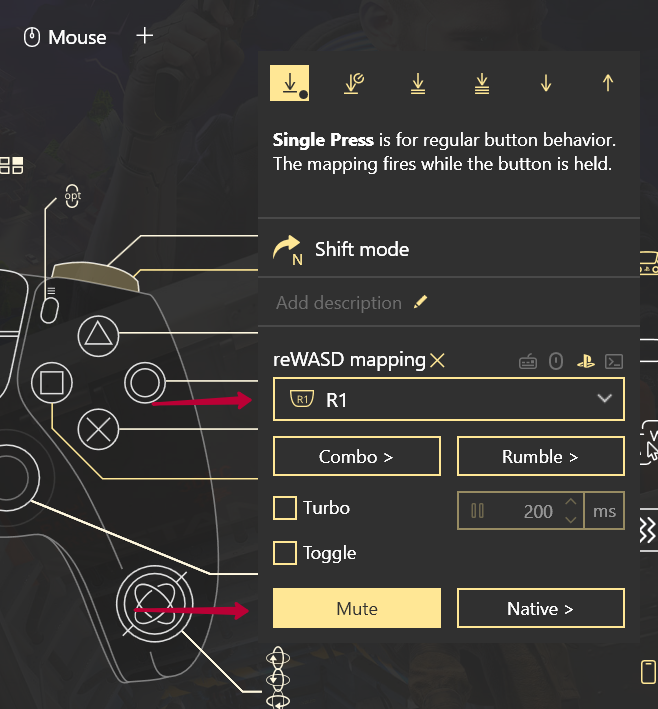The height and width of the screenshot is (709, 658).
Task: Select the Double Press activator icon
Action: [x=418, y=83]
